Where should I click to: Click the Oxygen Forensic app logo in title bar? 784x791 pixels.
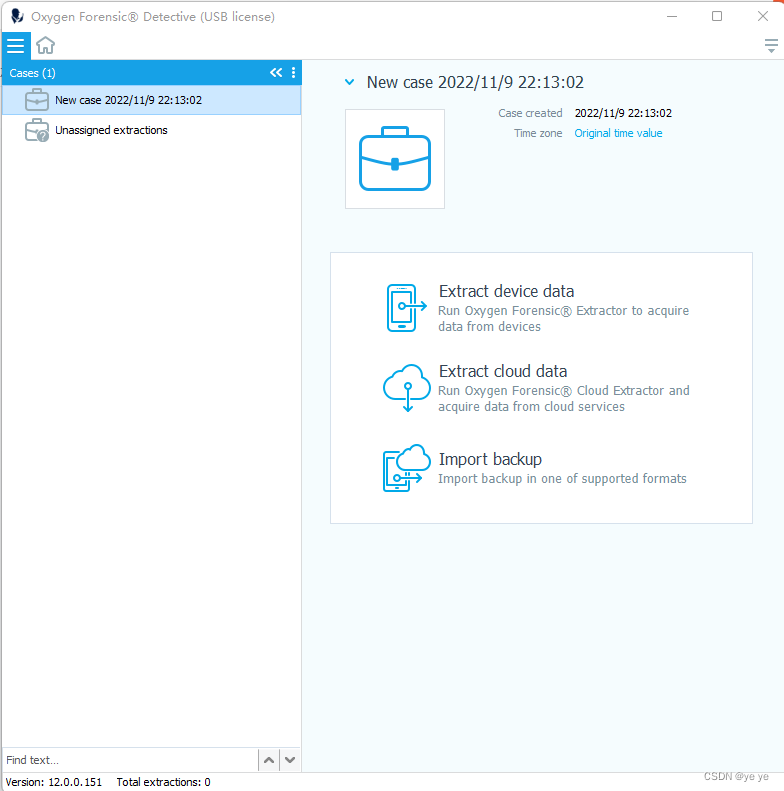pos(17,16)
